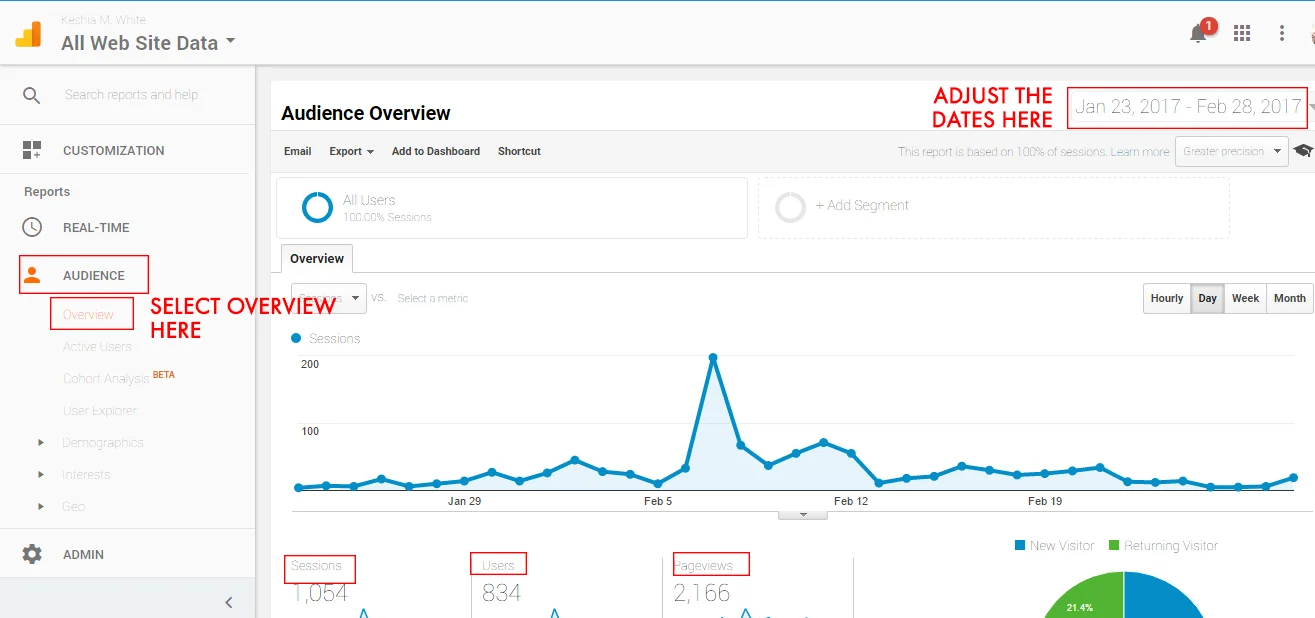1315x618 pixels.
Task: Click the New Visitor blue legend swatch
Action: coord(1020,545)
